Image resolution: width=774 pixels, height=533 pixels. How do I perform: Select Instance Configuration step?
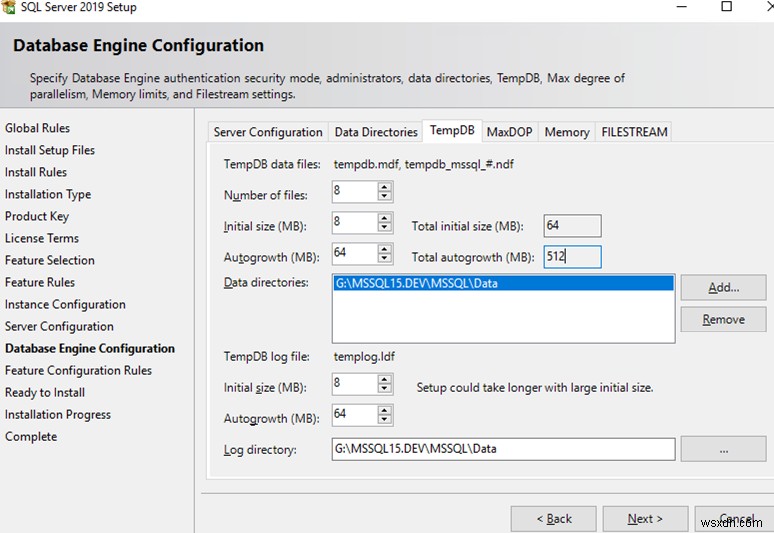point(65,305)
